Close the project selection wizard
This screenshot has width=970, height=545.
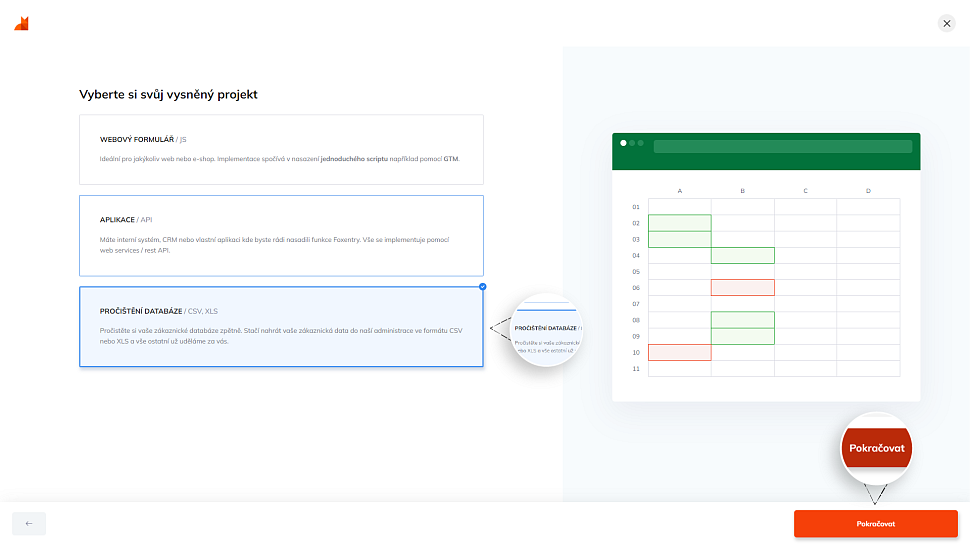click(946, 23)
